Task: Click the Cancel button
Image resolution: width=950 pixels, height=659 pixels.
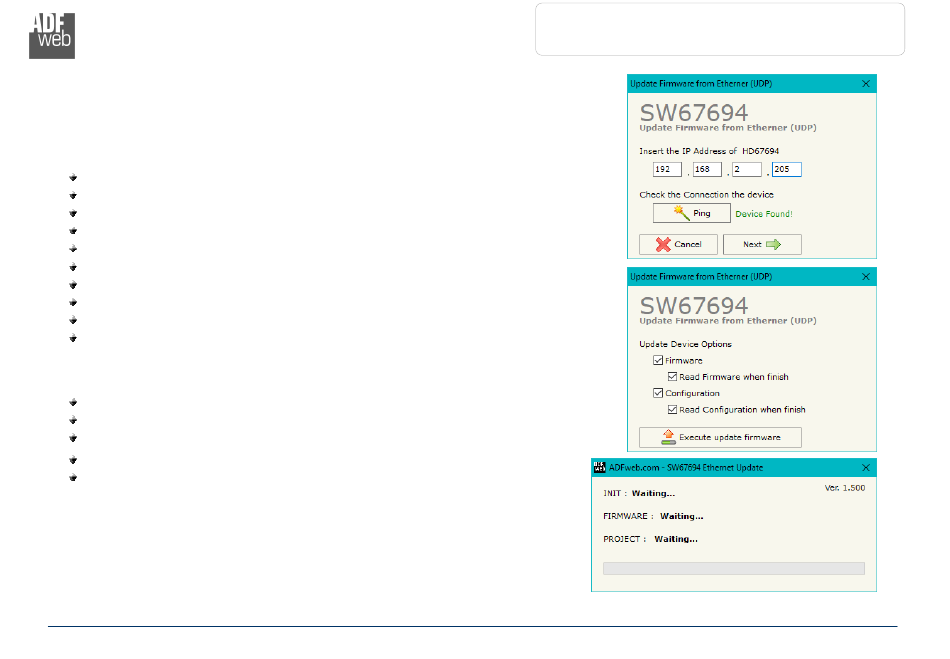Action: [x=678, y=244]
